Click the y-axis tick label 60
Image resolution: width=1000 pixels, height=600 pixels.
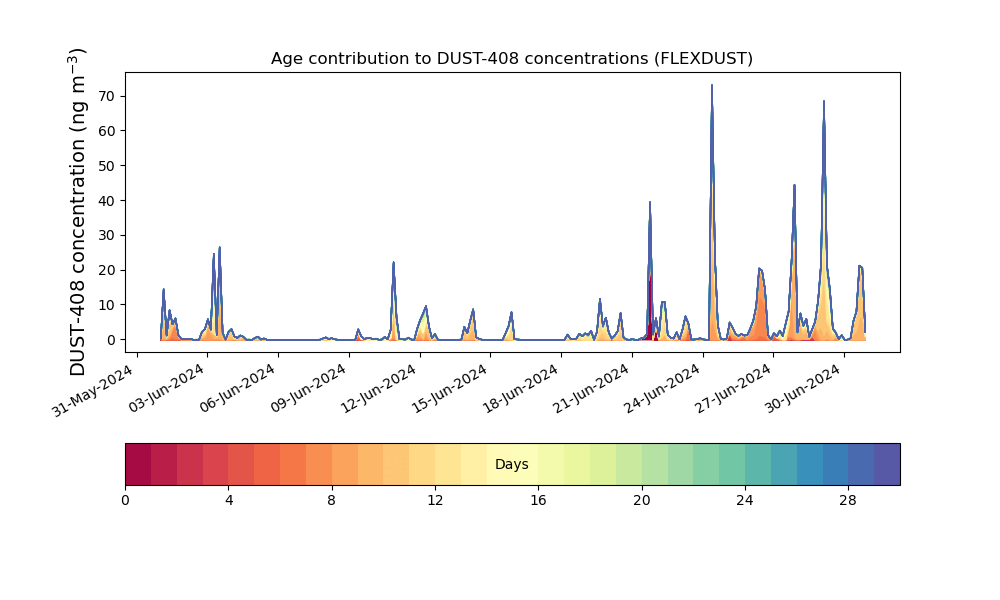[107, 131]
